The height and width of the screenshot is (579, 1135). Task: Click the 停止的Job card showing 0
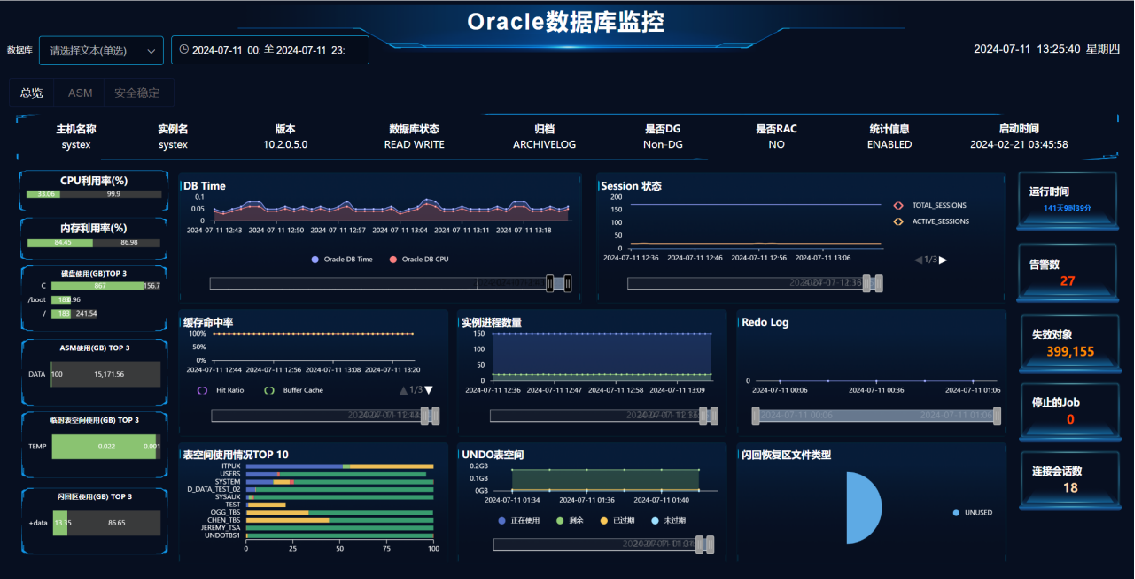(1069, 411)
